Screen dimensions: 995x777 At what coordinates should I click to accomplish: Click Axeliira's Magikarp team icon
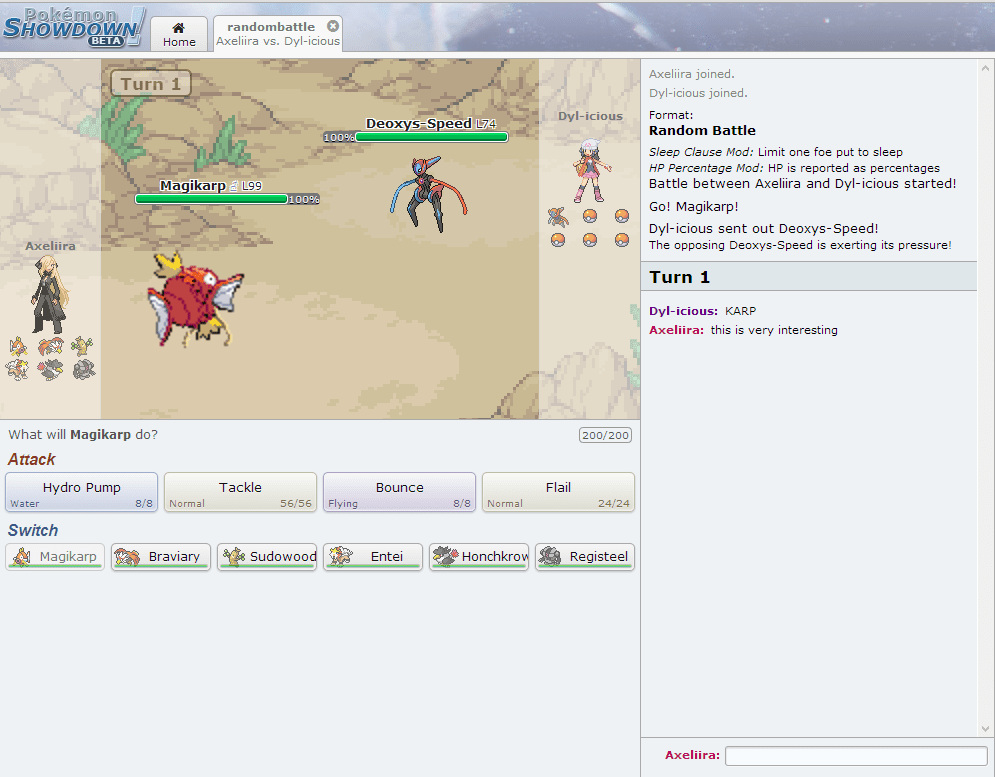[x=18, y=346]
